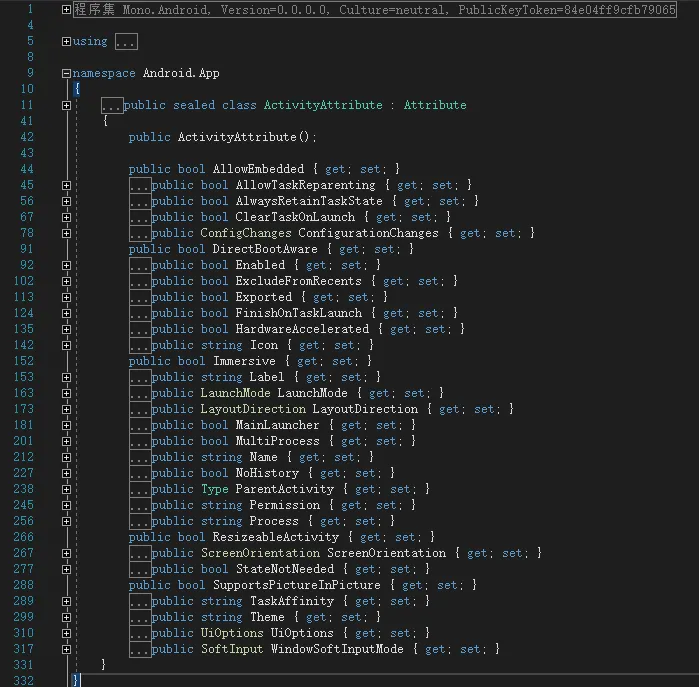Click the ellipsis box before the Theme property
Screen dimensions: 699x687
pos(139,617)
